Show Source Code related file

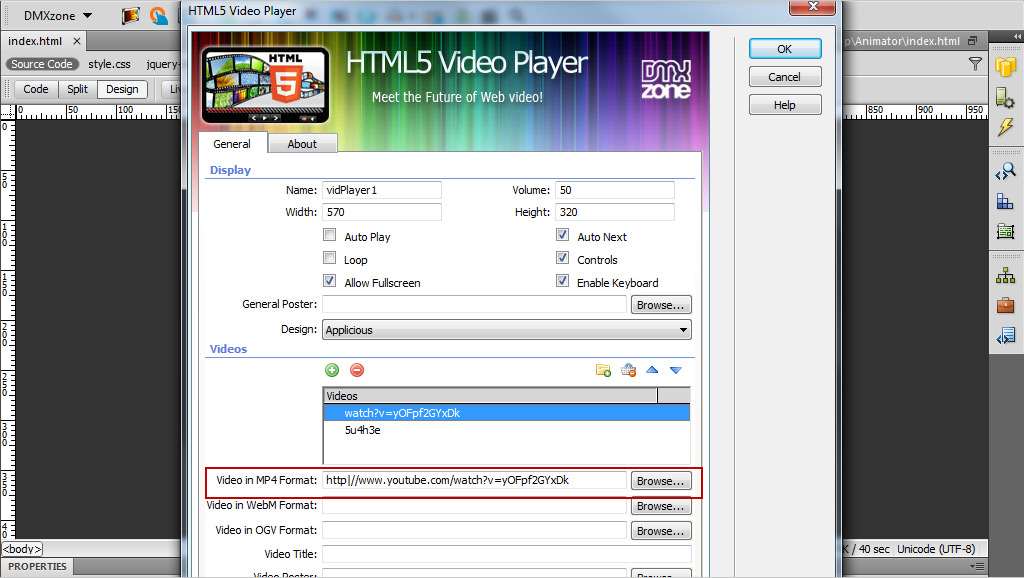click(x=42, y=64)
